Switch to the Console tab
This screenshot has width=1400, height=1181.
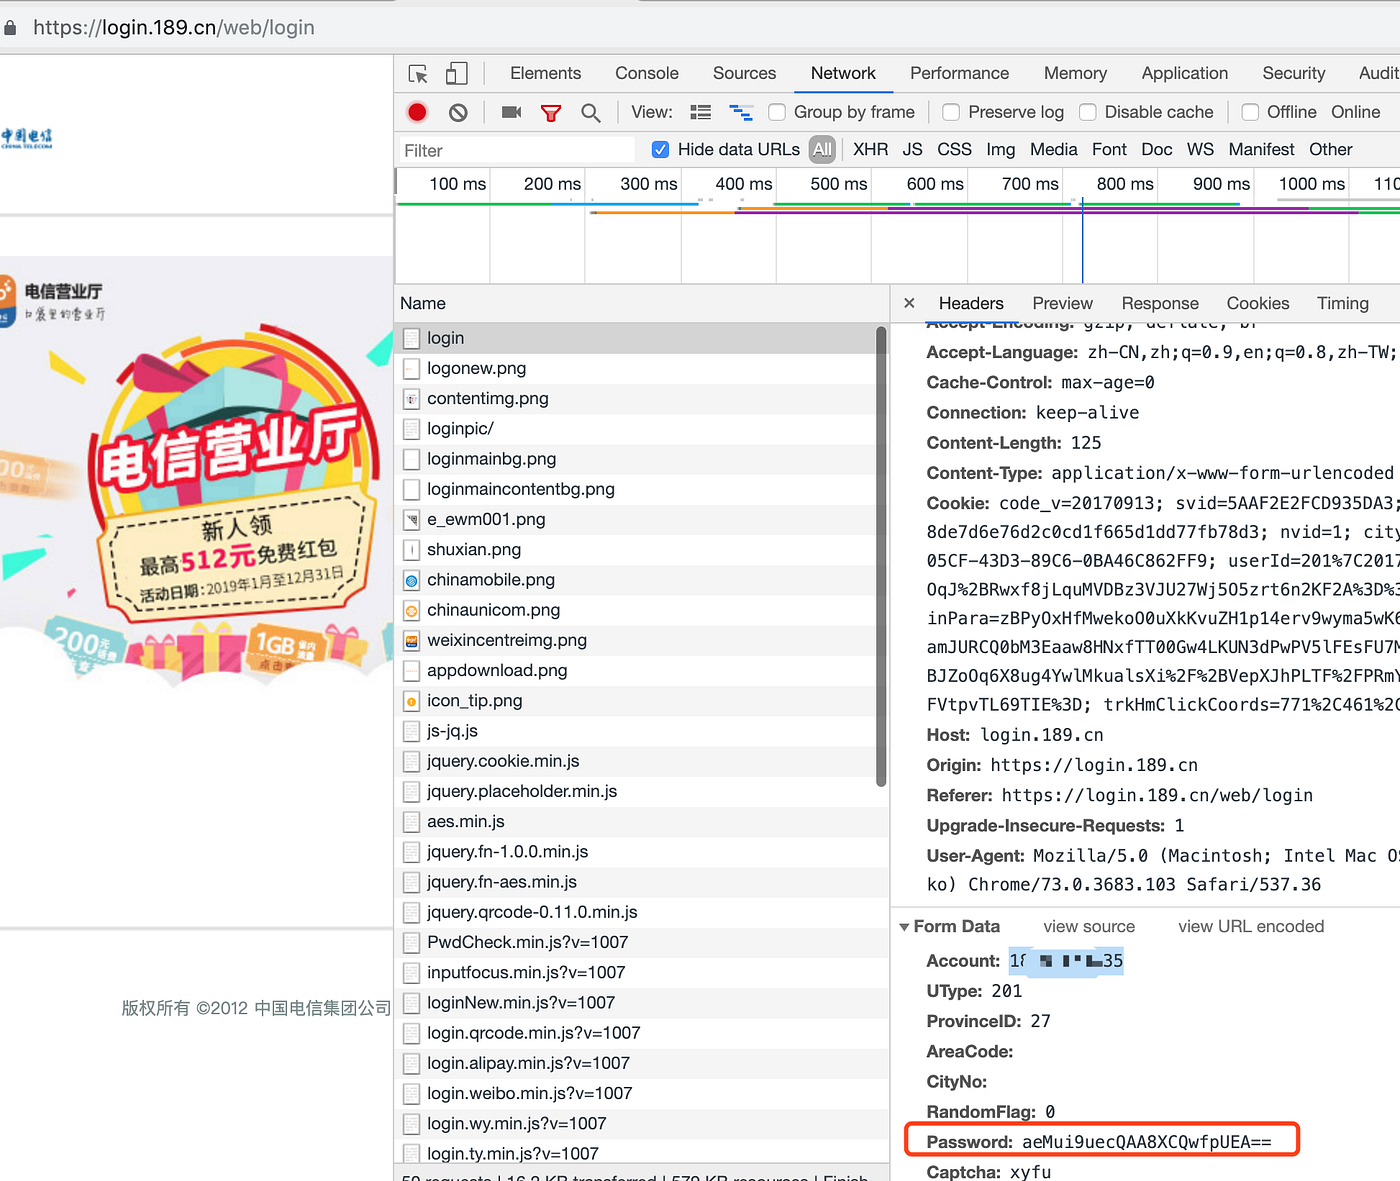click(647, 73)
